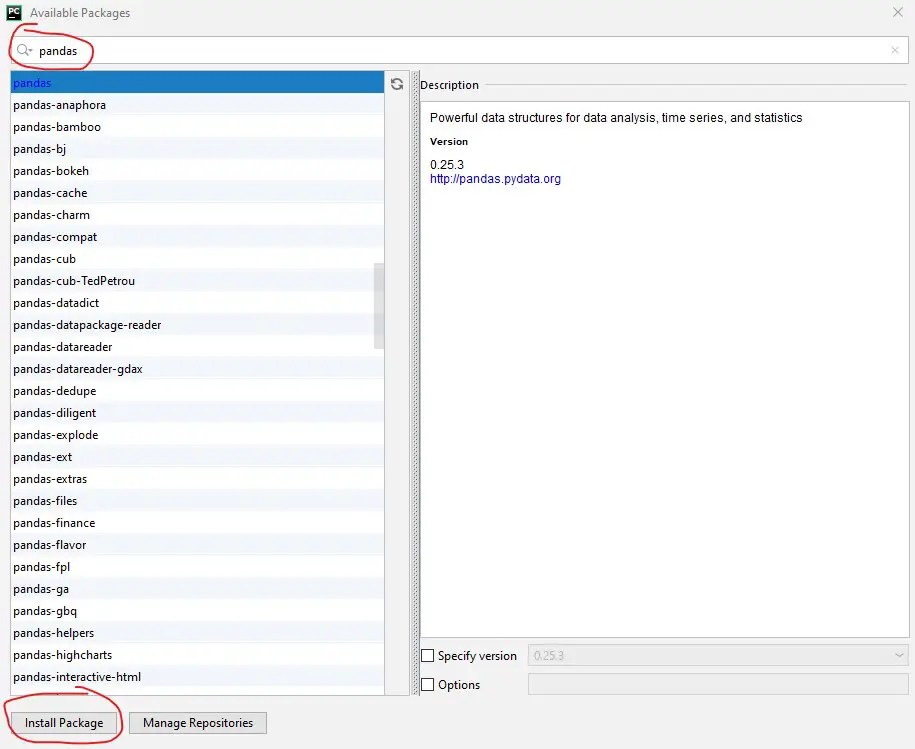Click the search magnifier icon
This screenshot has height=749, width=915.
pos(23,50)
